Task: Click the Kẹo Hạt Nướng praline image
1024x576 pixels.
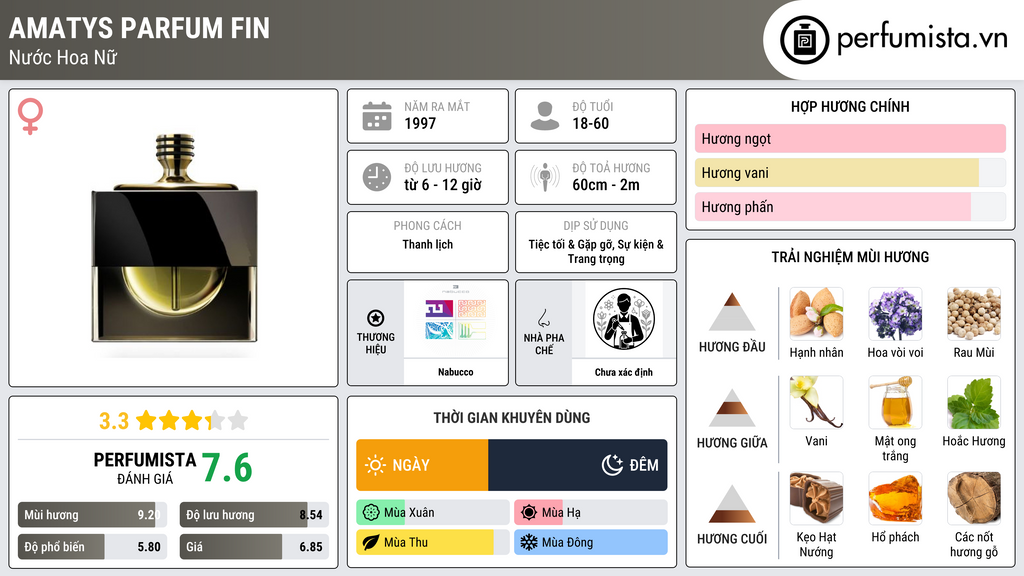Action: [x=816, y=498]
